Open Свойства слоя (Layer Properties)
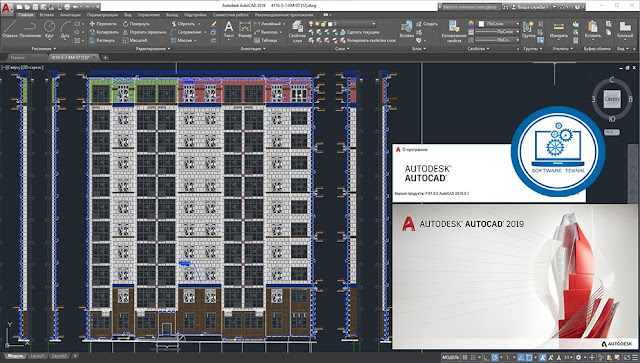640x363 pixels. click(x=297, y=31)
